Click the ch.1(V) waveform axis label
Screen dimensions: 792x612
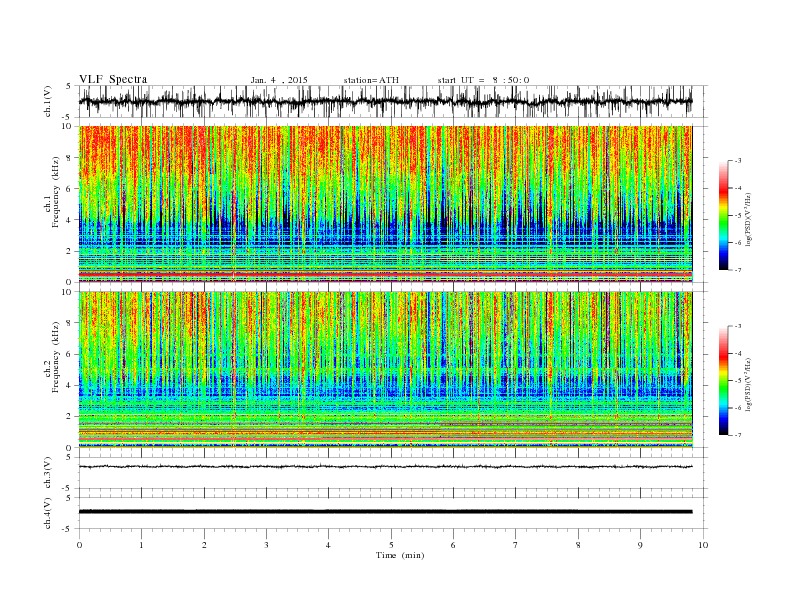tap(48, 101)
